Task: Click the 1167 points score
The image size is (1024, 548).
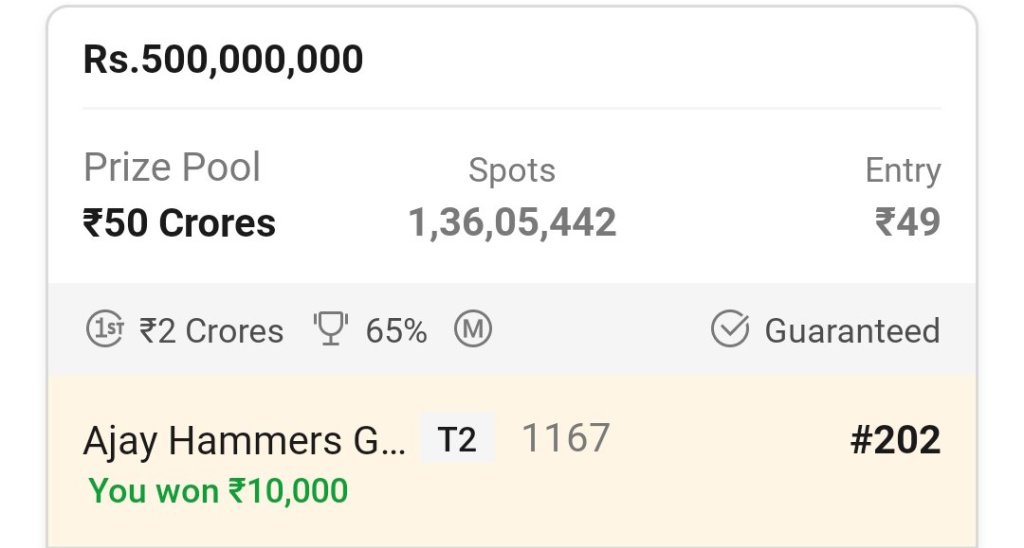Action: [x=566, y=438]
